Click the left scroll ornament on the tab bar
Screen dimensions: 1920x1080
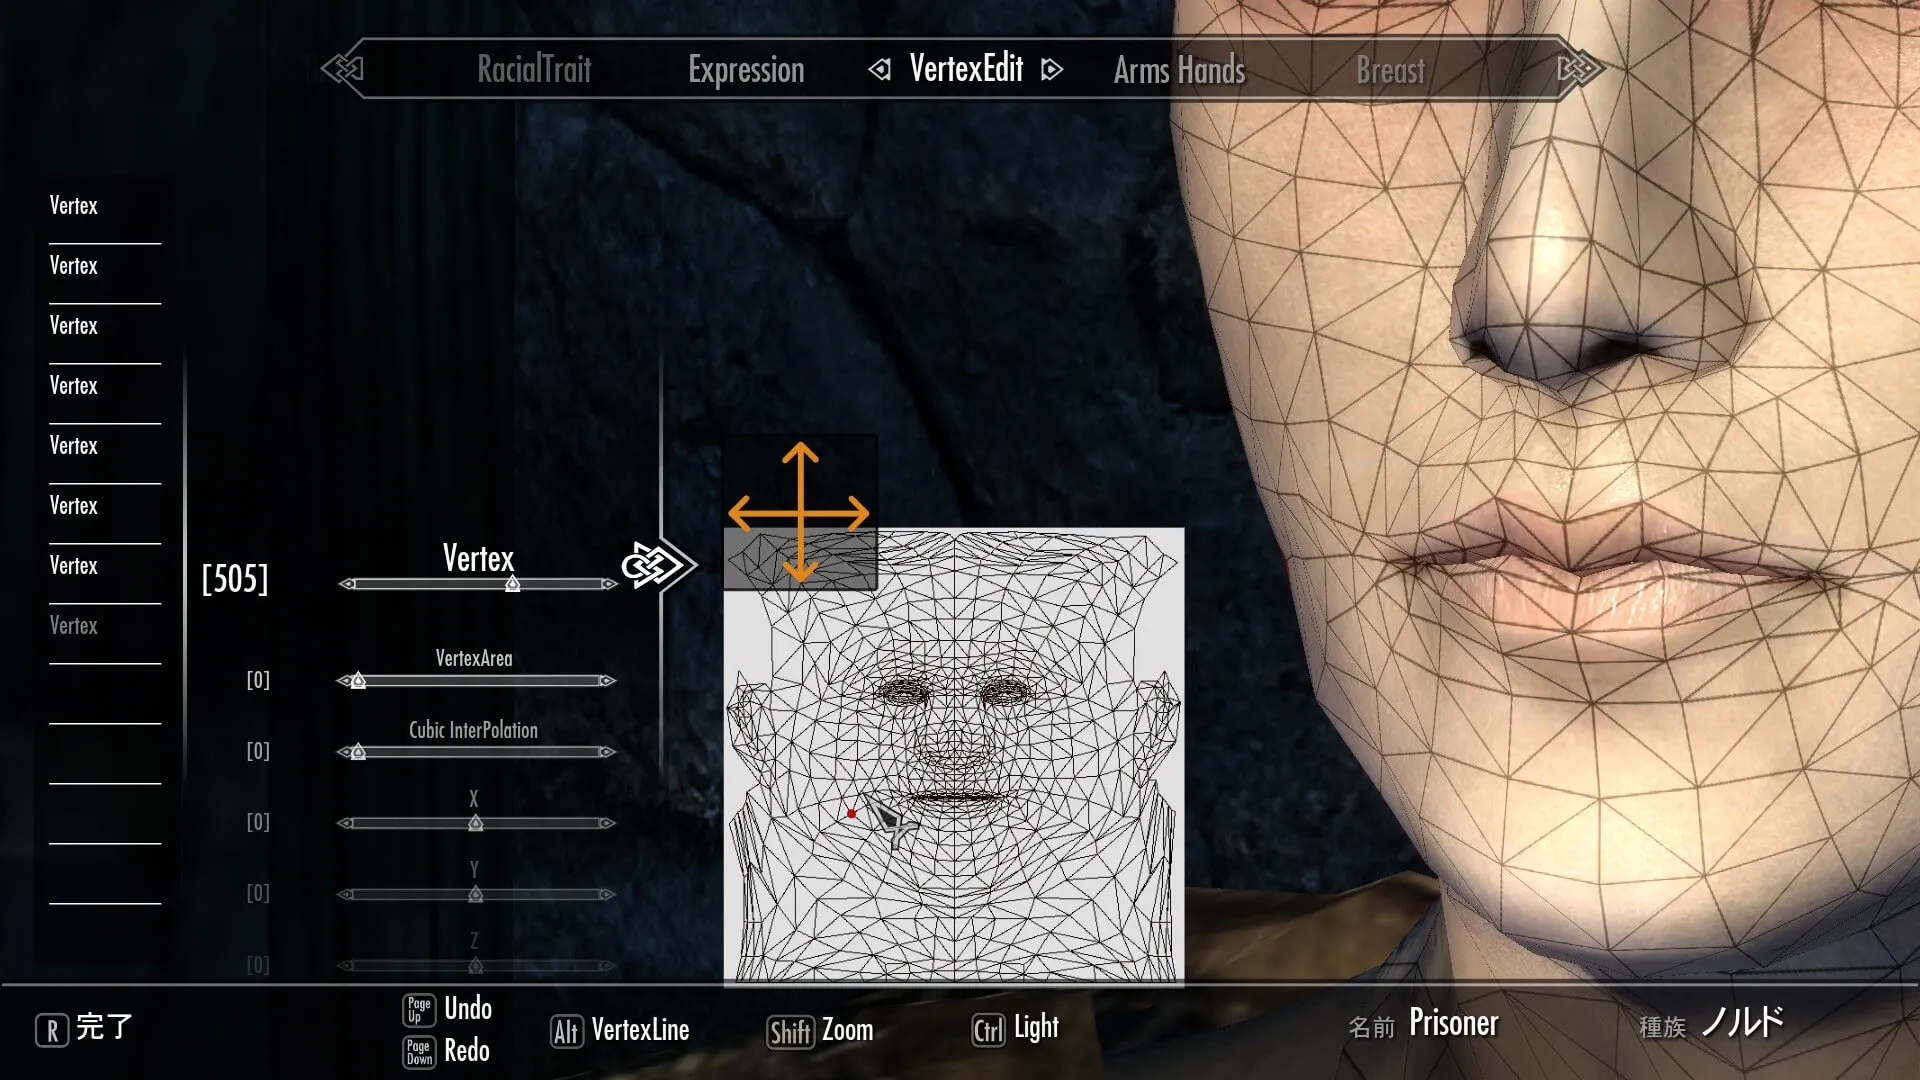[x=343, y=69]
